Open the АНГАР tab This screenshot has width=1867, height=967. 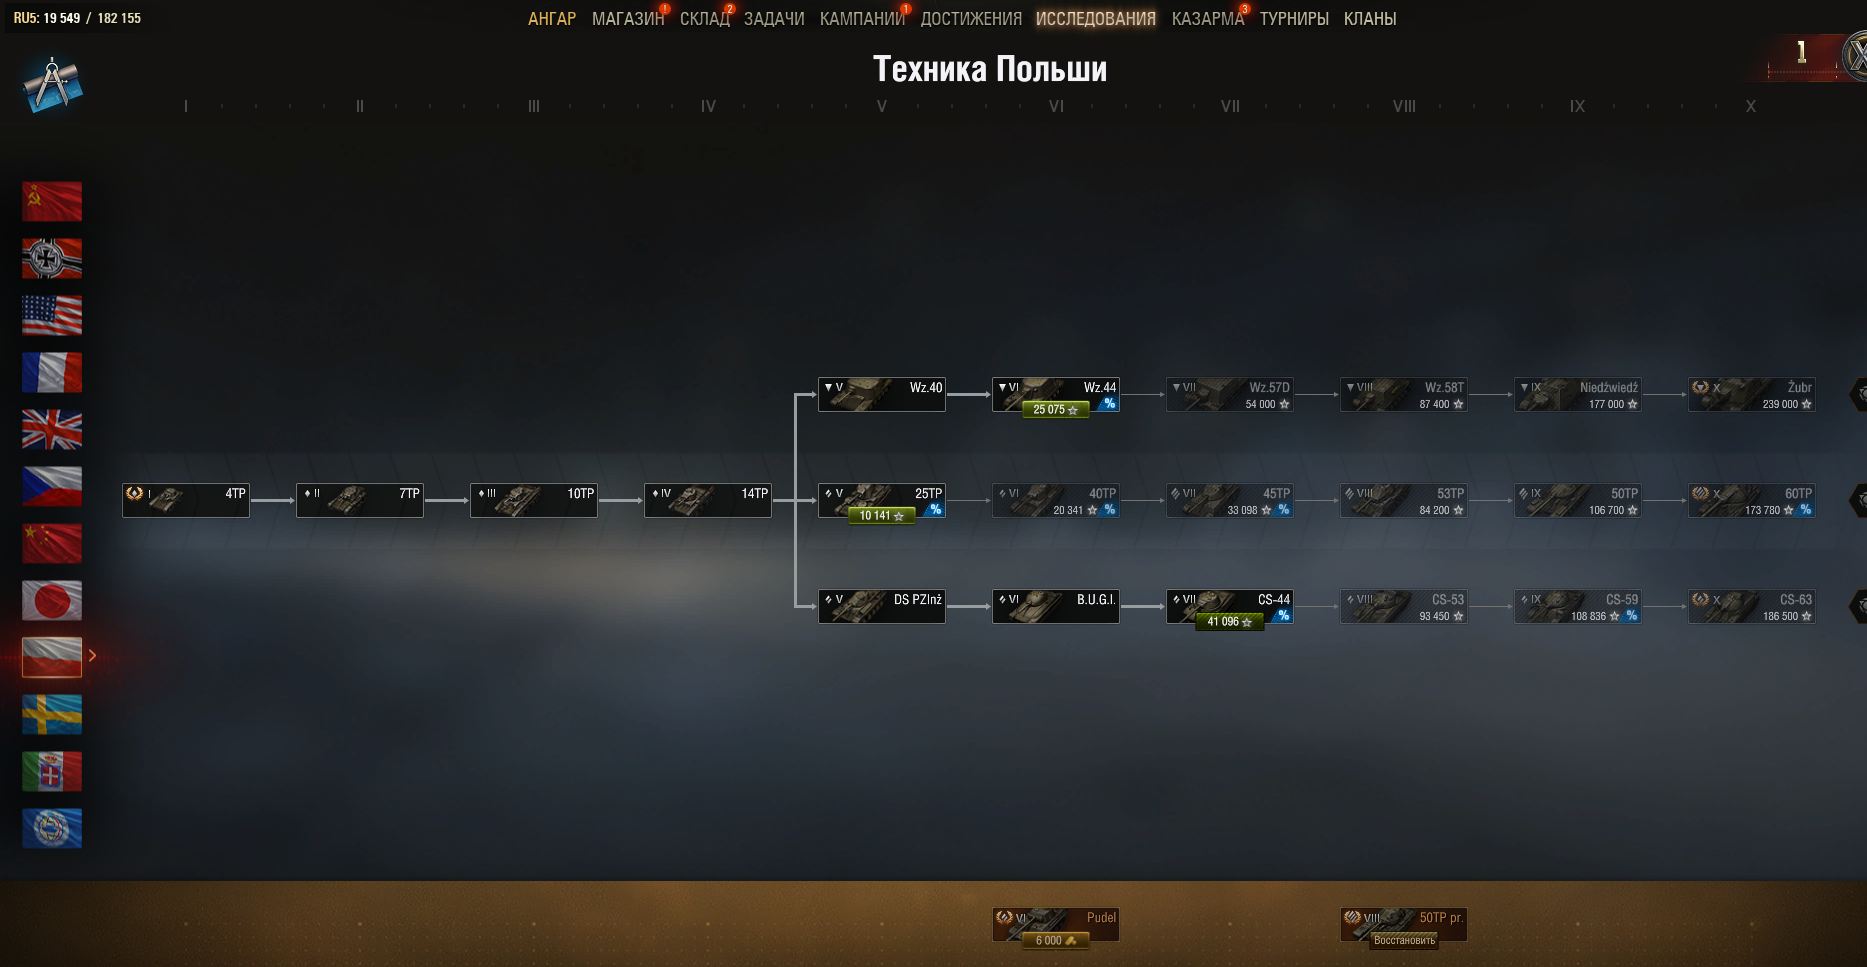(x=552, y=19)
